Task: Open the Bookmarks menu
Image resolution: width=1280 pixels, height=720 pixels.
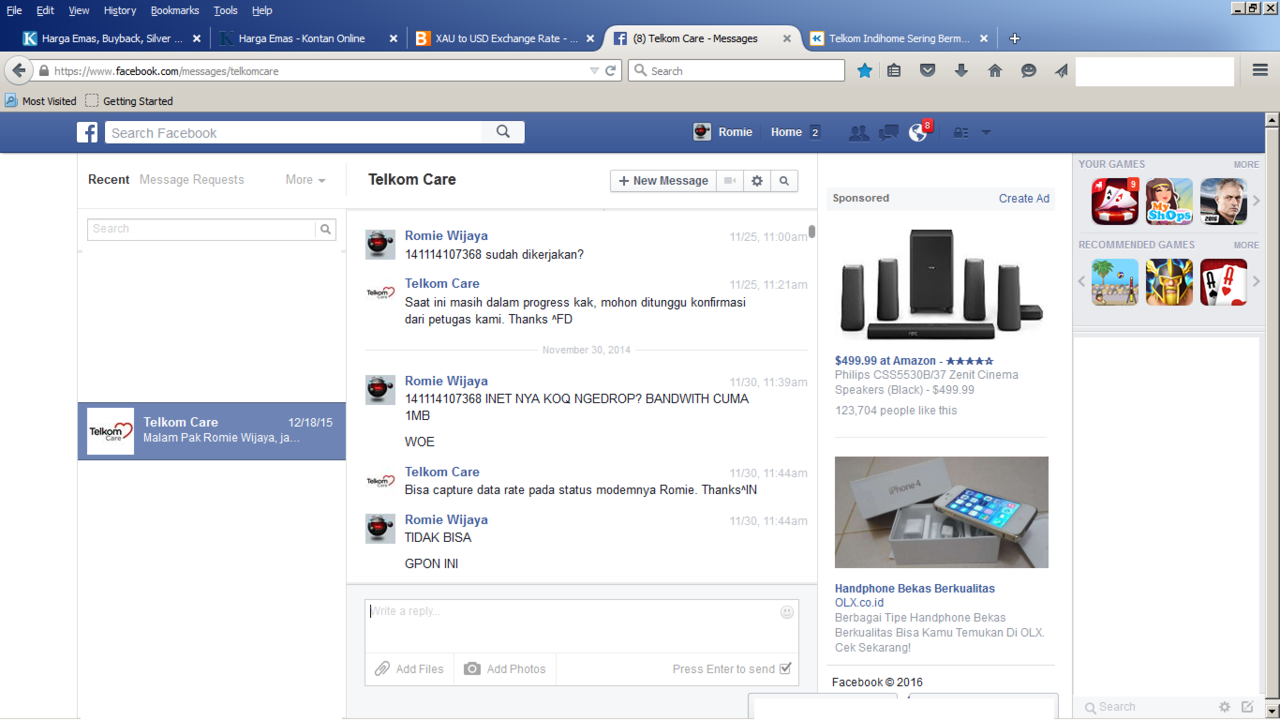Action: click(x=175, y=10)
